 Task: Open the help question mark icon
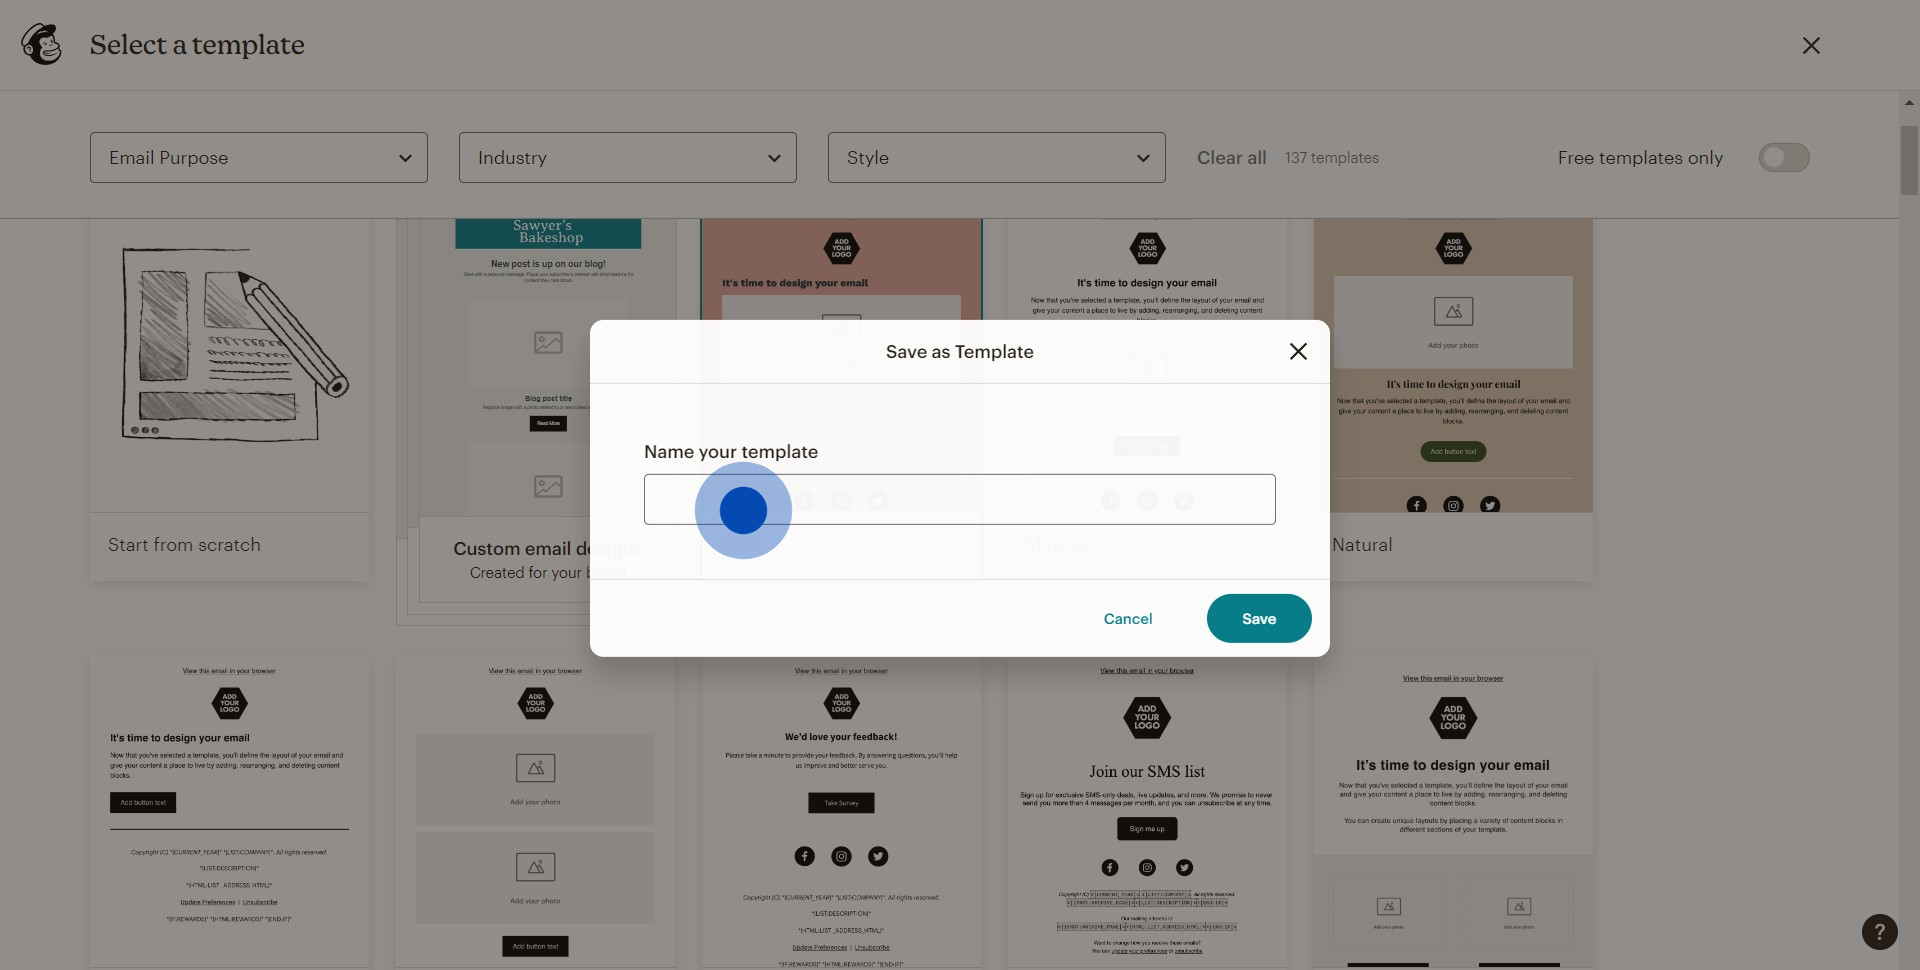(1879, 932)
